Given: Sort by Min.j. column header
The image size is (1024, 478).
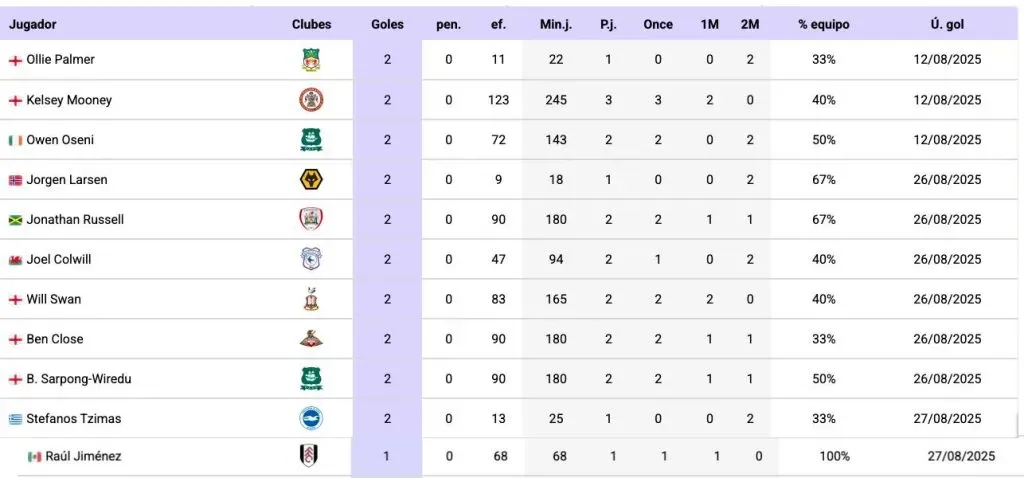Looking at the screenshot, I should pyautogui.click(x=556, y=24).
